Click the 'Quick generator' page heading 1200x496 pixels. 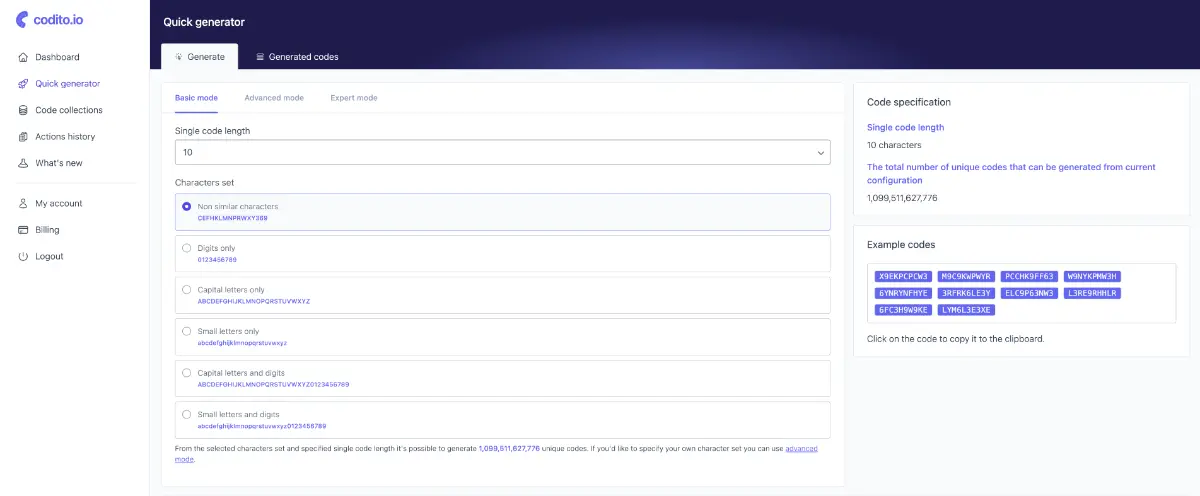[204, 22]
